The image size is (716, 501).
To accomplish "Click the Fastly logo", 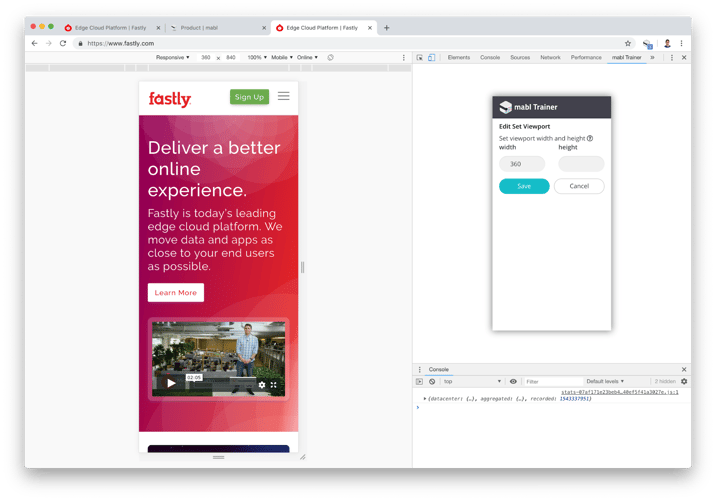I will tap(170, 99).
